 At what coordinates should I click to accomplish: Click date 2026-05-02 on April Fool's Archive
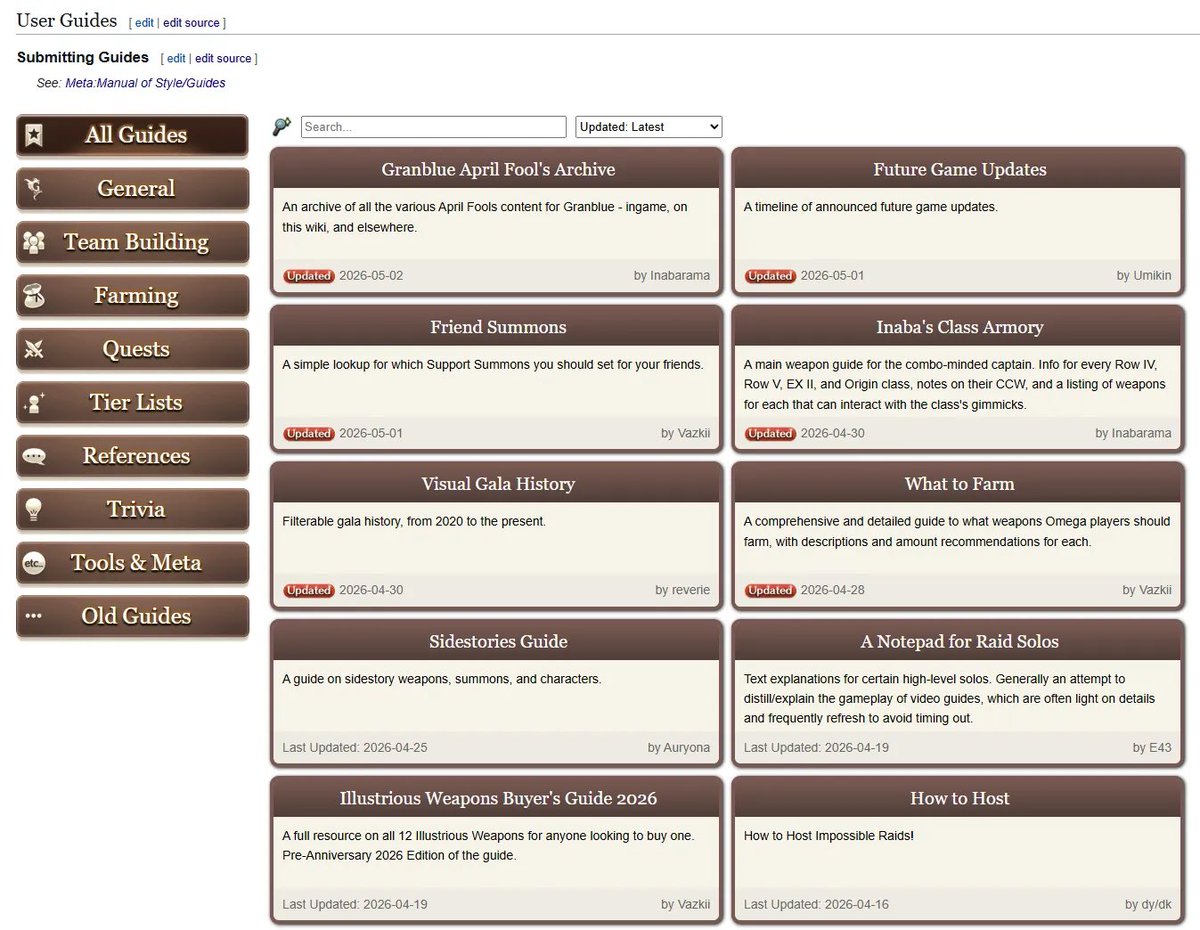point(371,275)
